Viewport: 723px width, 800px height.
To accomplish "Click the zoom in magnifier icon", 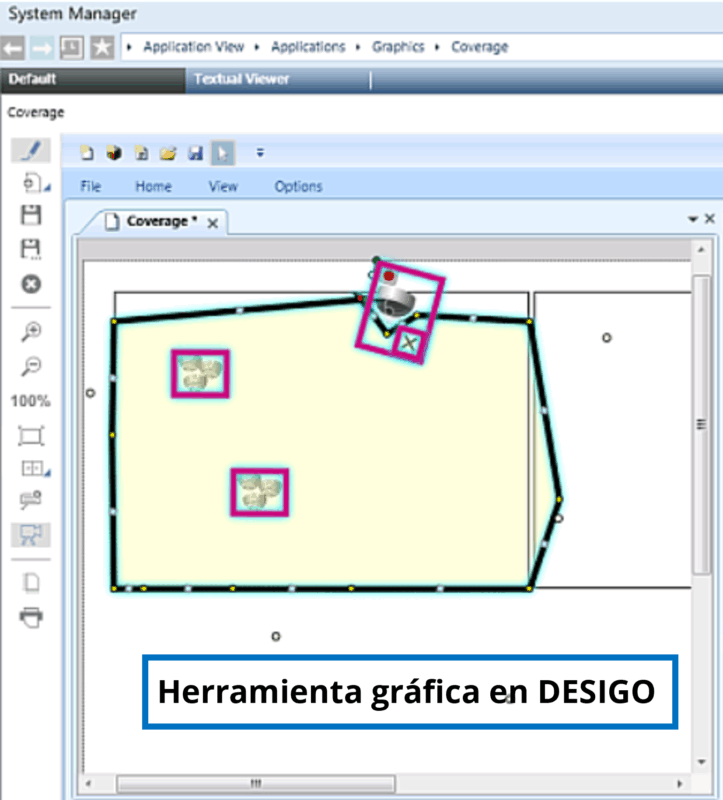I will 32,333.
